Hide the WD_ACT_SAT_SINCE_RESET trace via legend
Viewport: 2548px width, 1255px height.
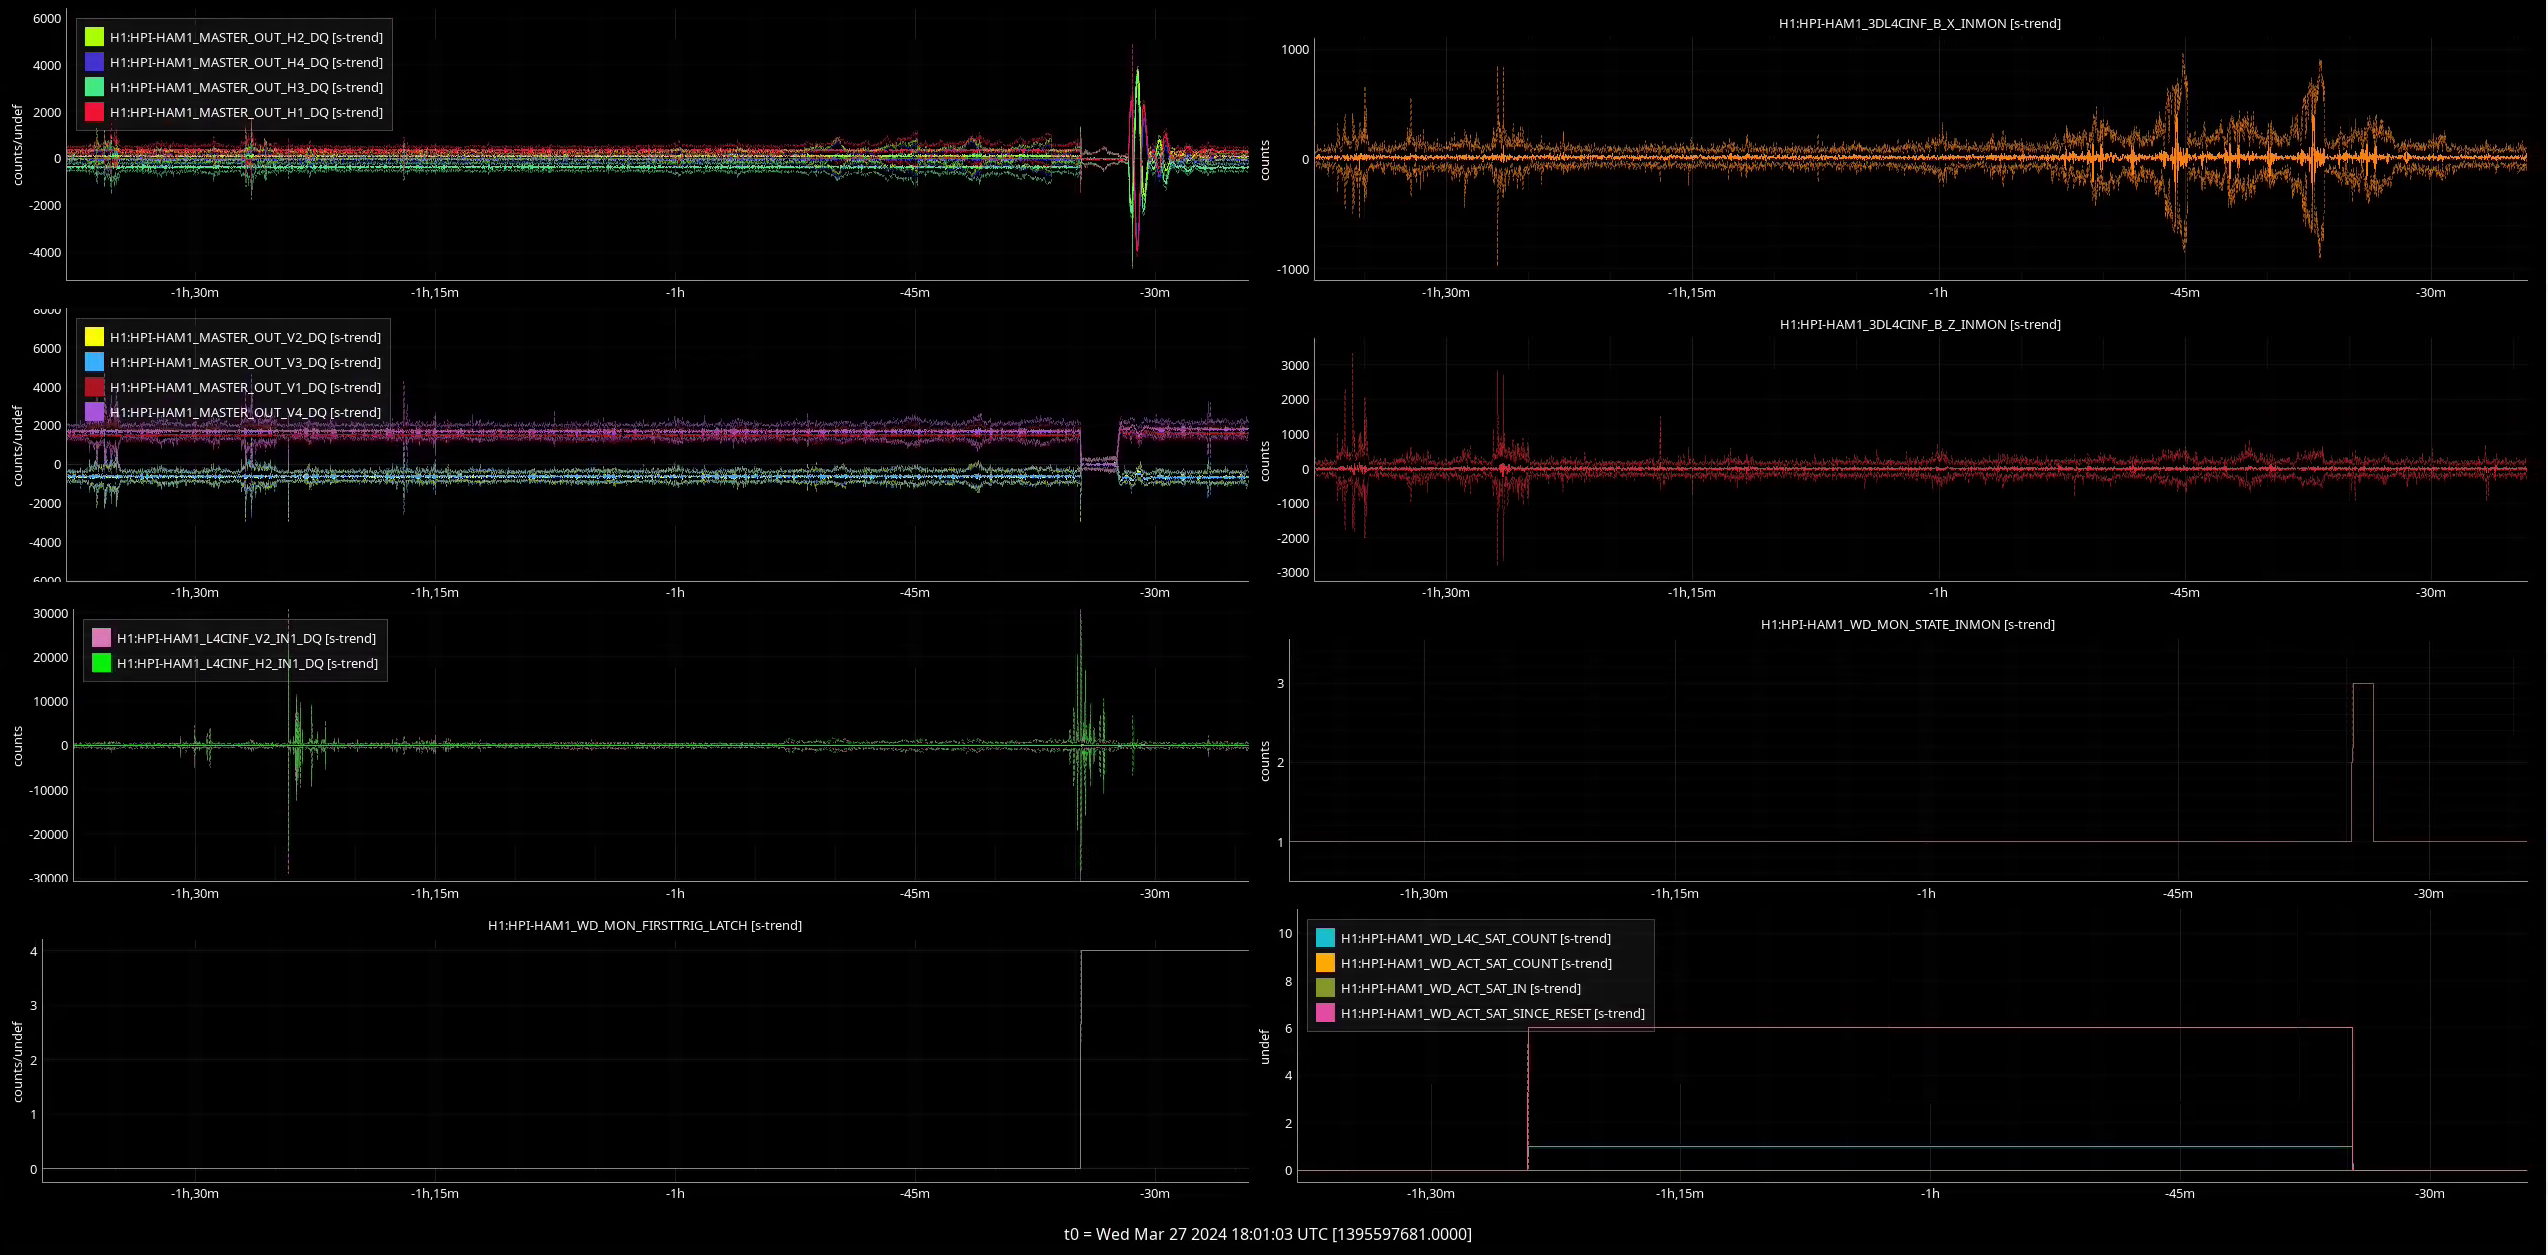[x=1492, y=1013]
